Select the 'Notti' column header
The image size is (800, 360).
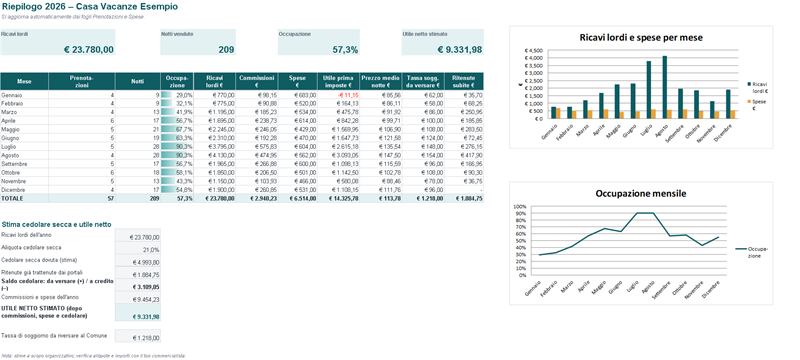point(138,82)
